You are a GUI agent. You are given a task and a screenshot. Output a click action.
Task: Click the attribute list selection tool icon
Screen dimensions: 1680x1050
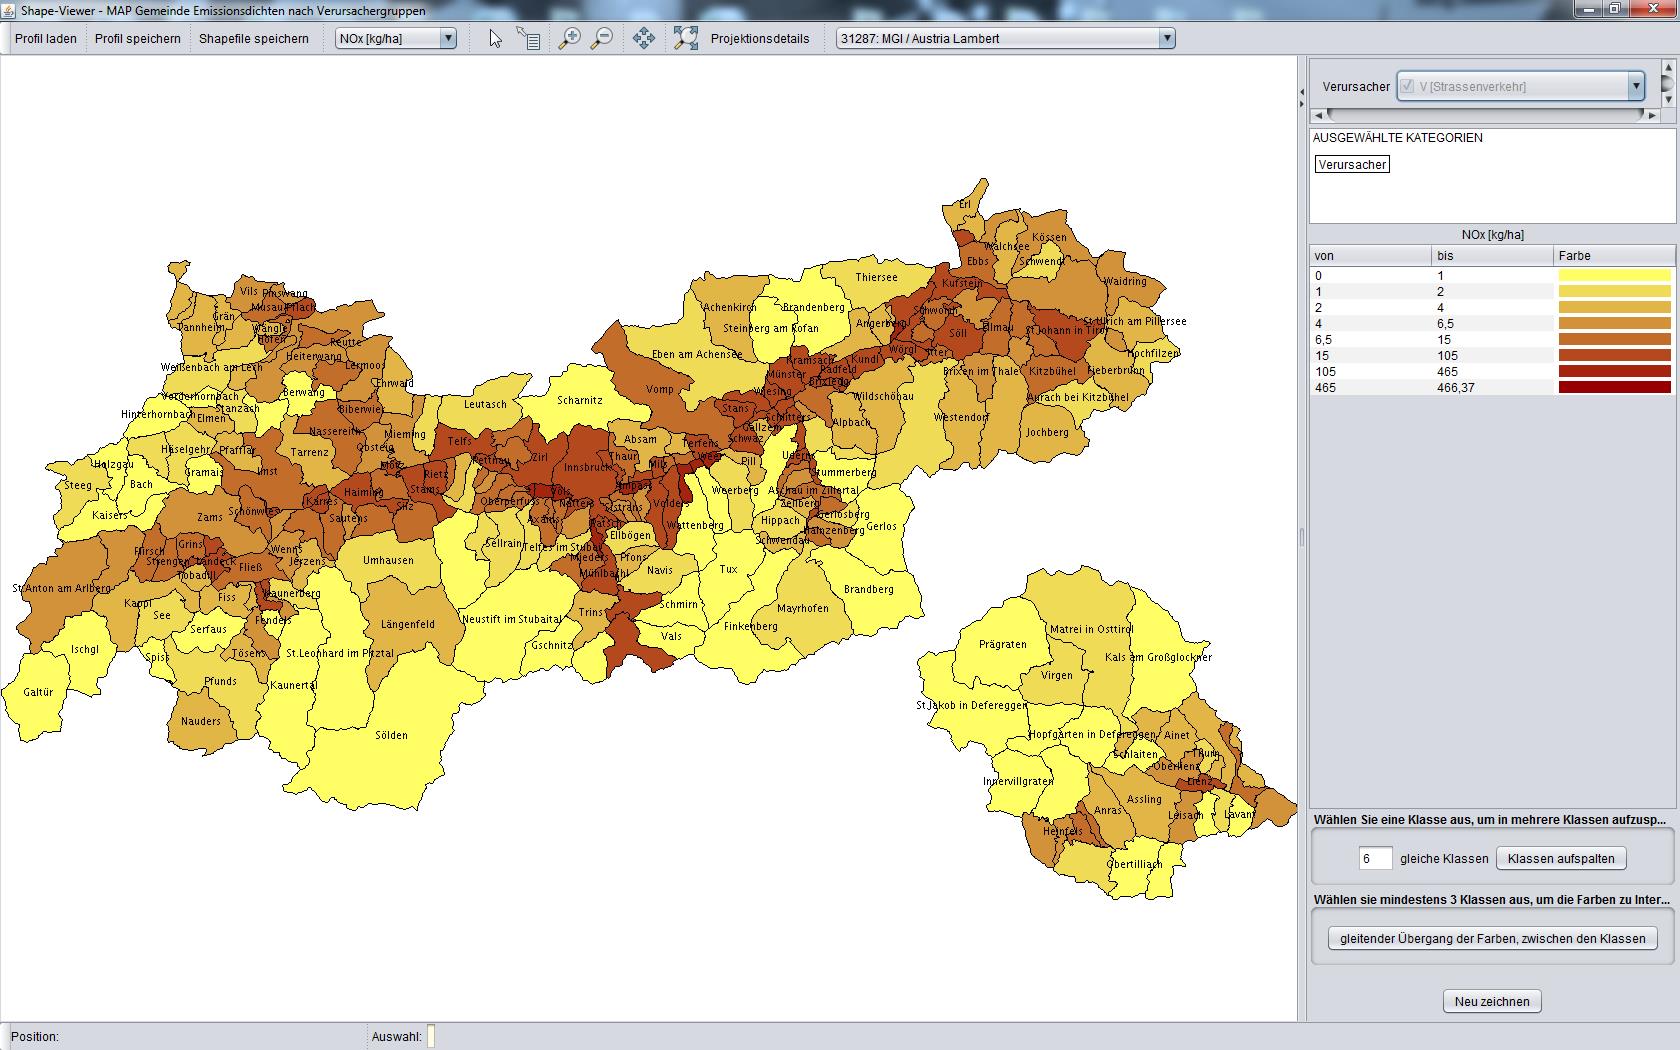(x=528, y=39)
